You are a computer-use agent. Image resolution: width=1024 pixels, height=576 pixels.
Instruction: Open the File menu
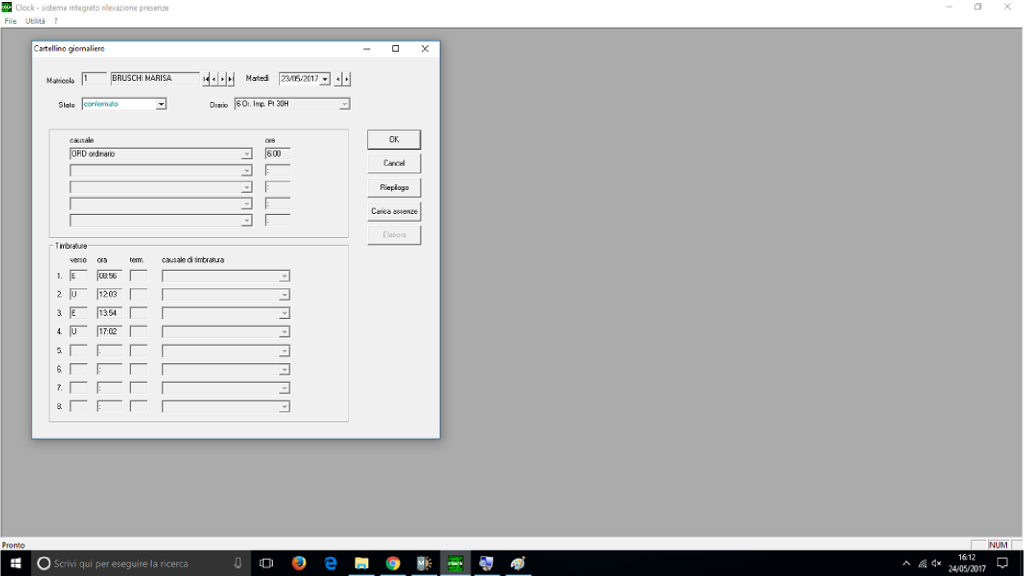[x=11, y=21]
